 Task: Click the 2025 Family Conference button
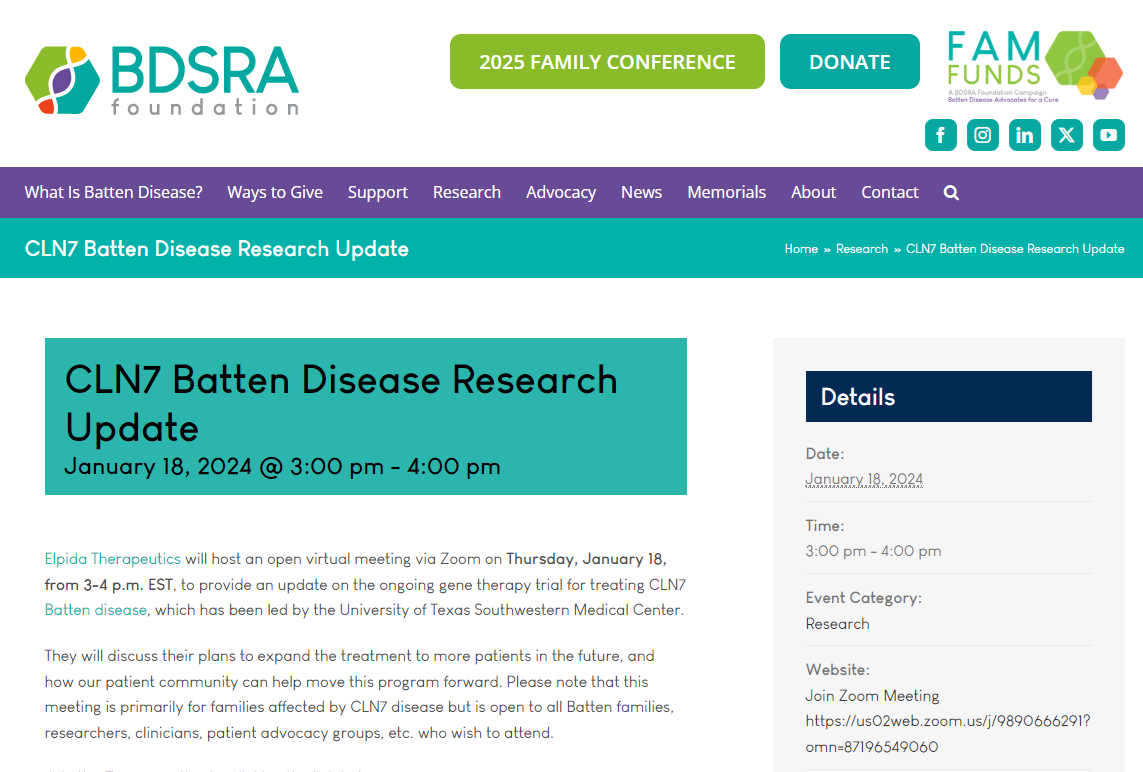pos(607,62)
